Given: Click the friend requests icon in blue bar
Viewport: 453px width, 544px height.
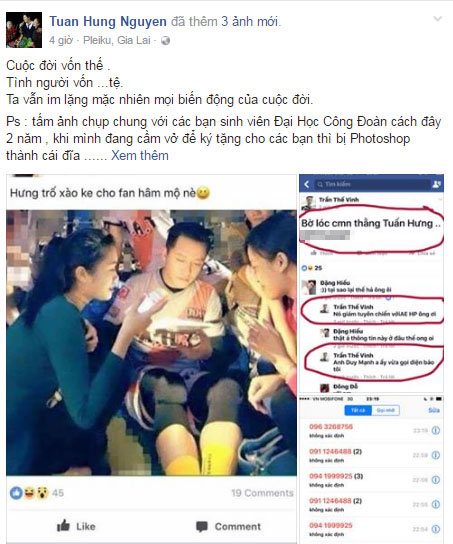Looking at the screenshot, I should tap(436, 184).
